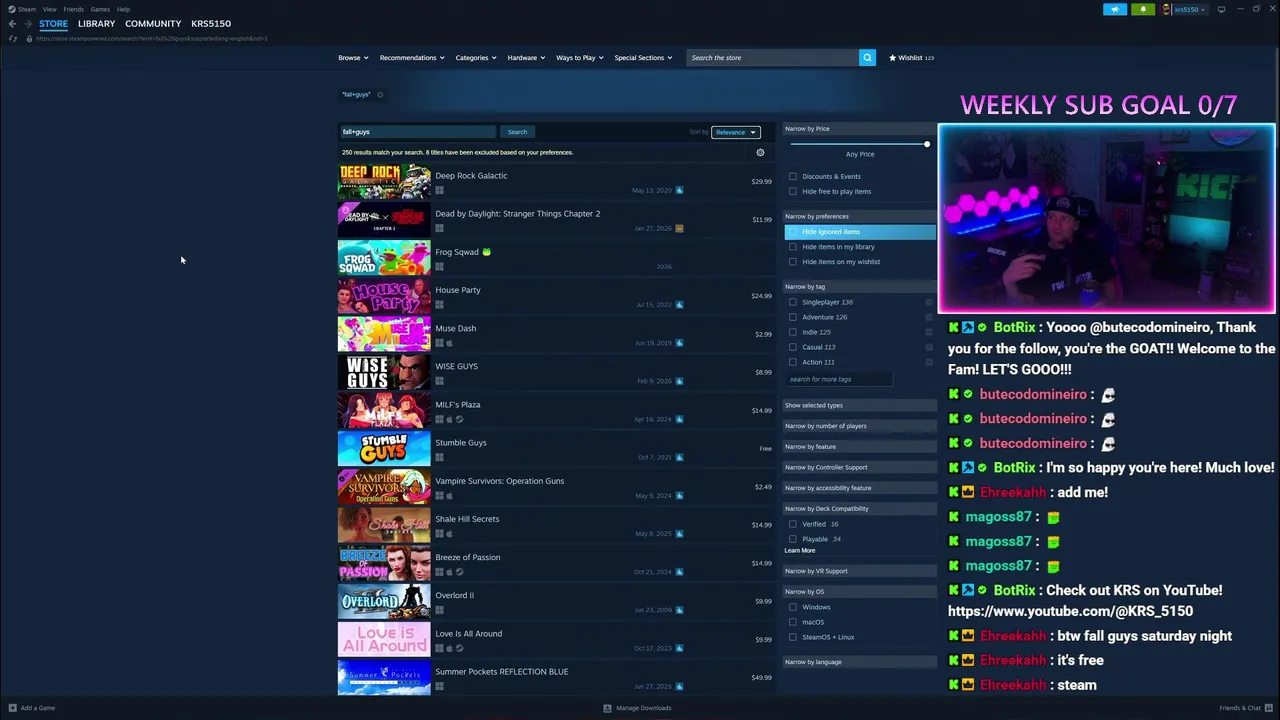Screen dimensions: 1280x720
Task: Enable Hide items on my wishlist
Action: tap(793, 262)
